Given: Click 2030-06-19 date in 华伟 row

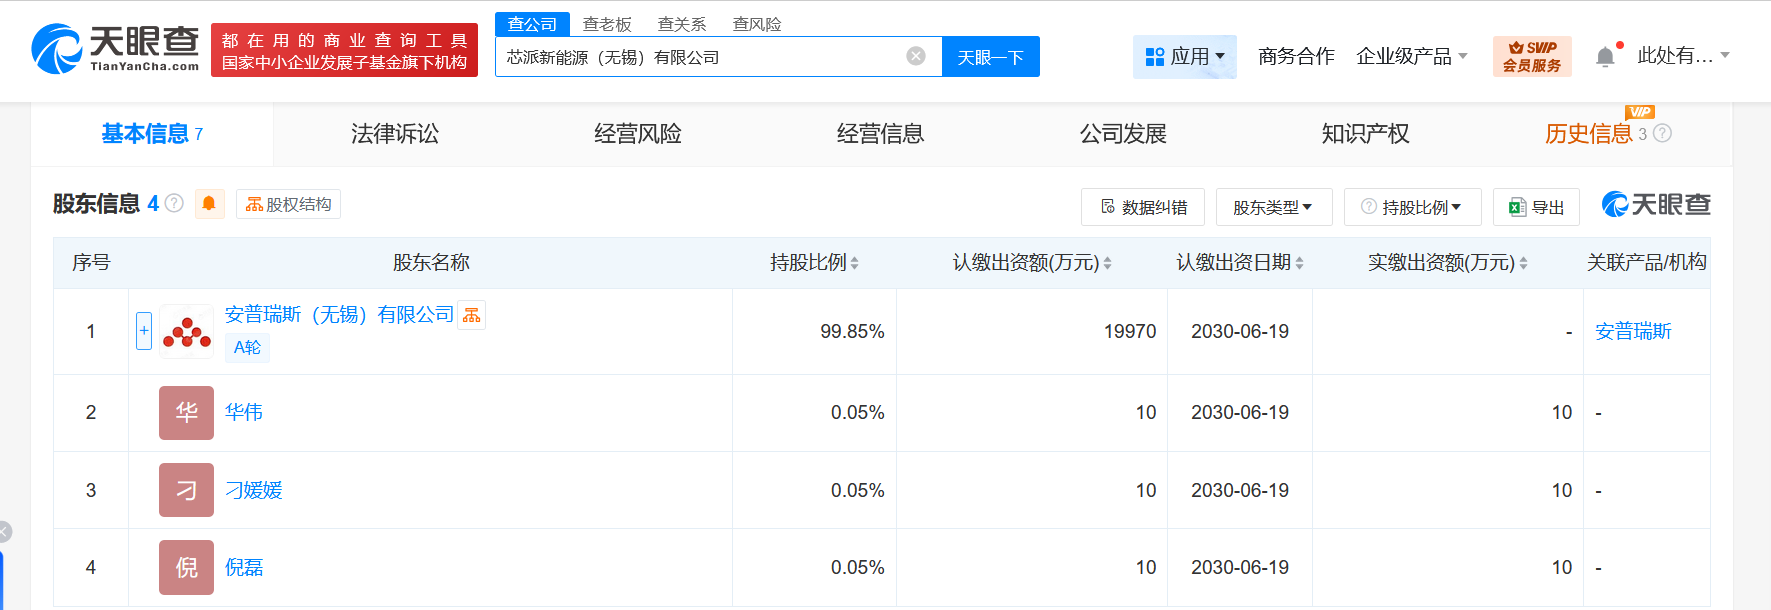Looking at the screenshot, I should 1240,413.
